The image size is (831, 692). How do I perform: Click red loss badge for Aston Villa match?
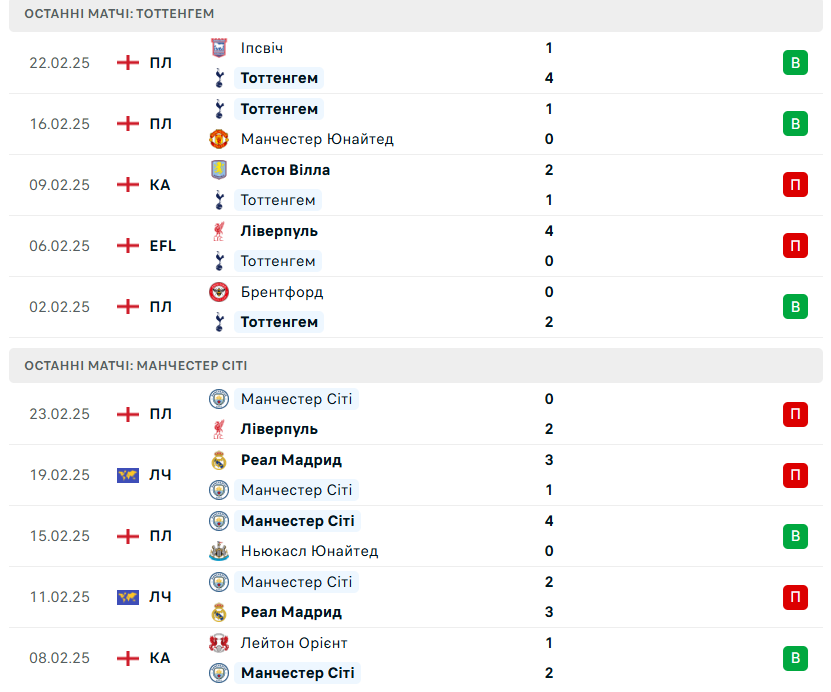coord(795,184)
